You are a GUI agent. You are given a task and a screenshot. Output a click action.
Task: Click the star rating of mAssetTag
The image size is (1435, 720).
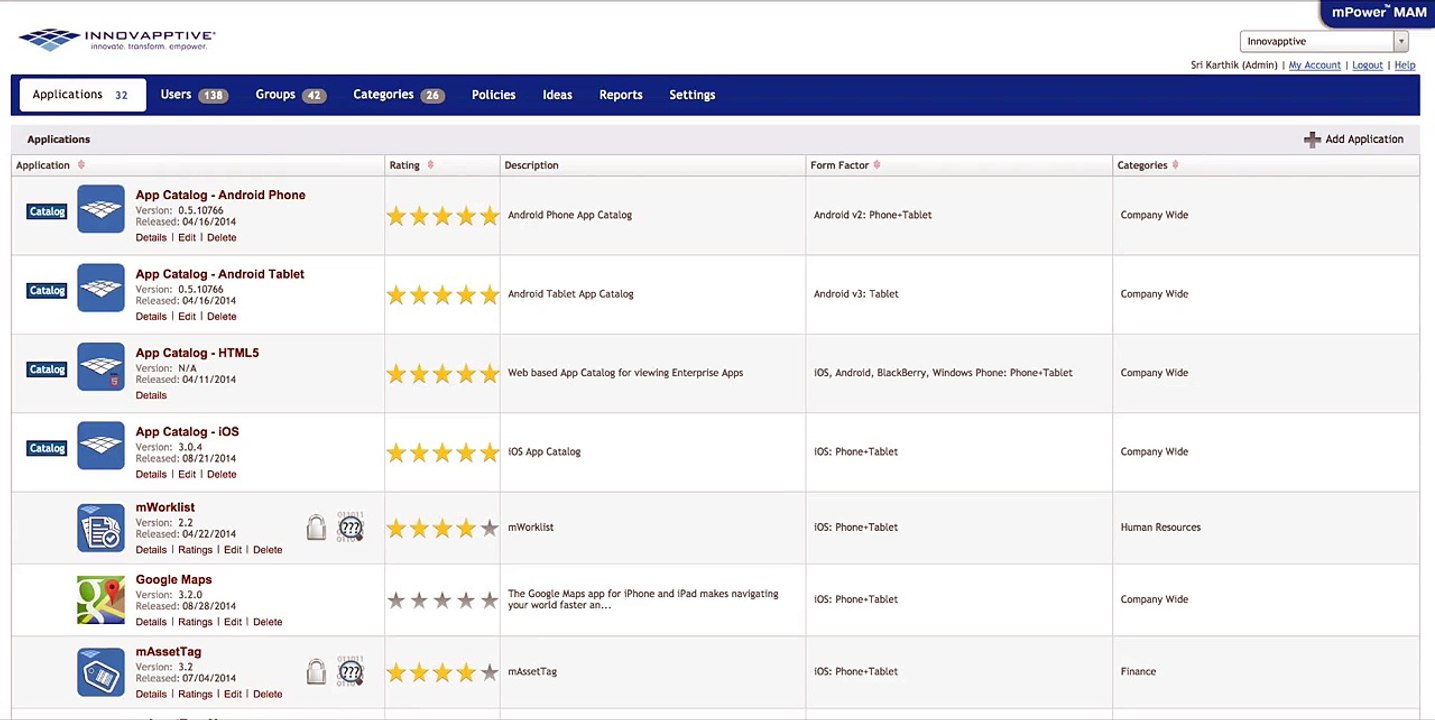pyautogui.click(x=442, y=672)
